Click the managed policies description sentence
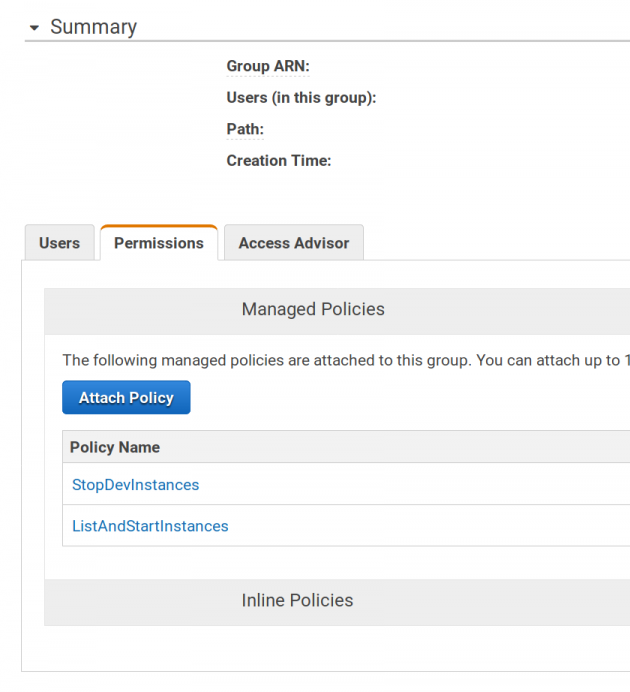This screenshot has width=630, height=692. tap(346, 361)
